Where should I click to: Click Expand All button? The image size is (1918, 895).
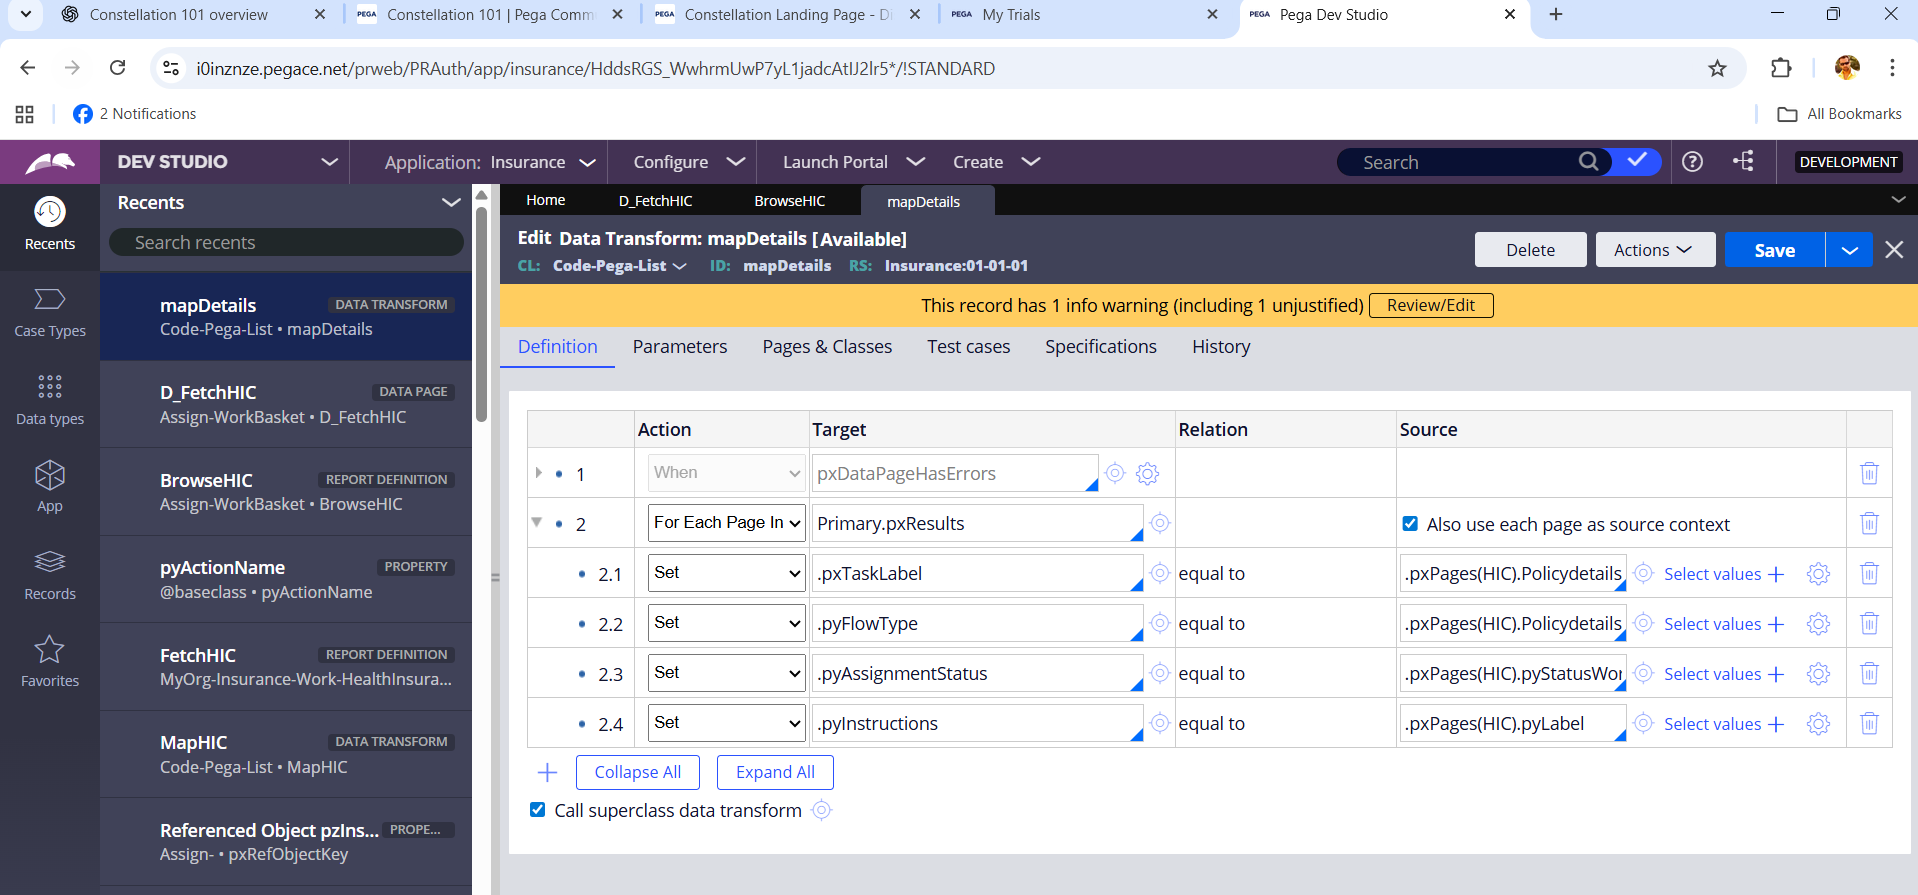(x=775, y=772)
